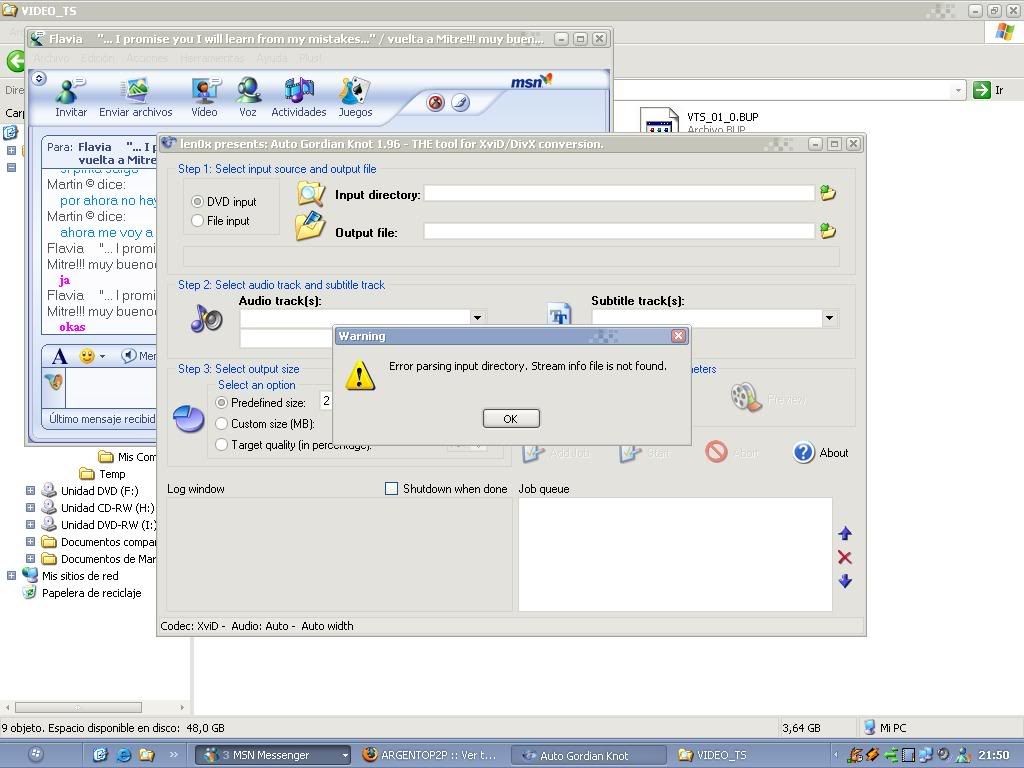Click OK in the Warning dialog
The height and width of the screenshot is (768, 1024).
[x=511, y=419]
